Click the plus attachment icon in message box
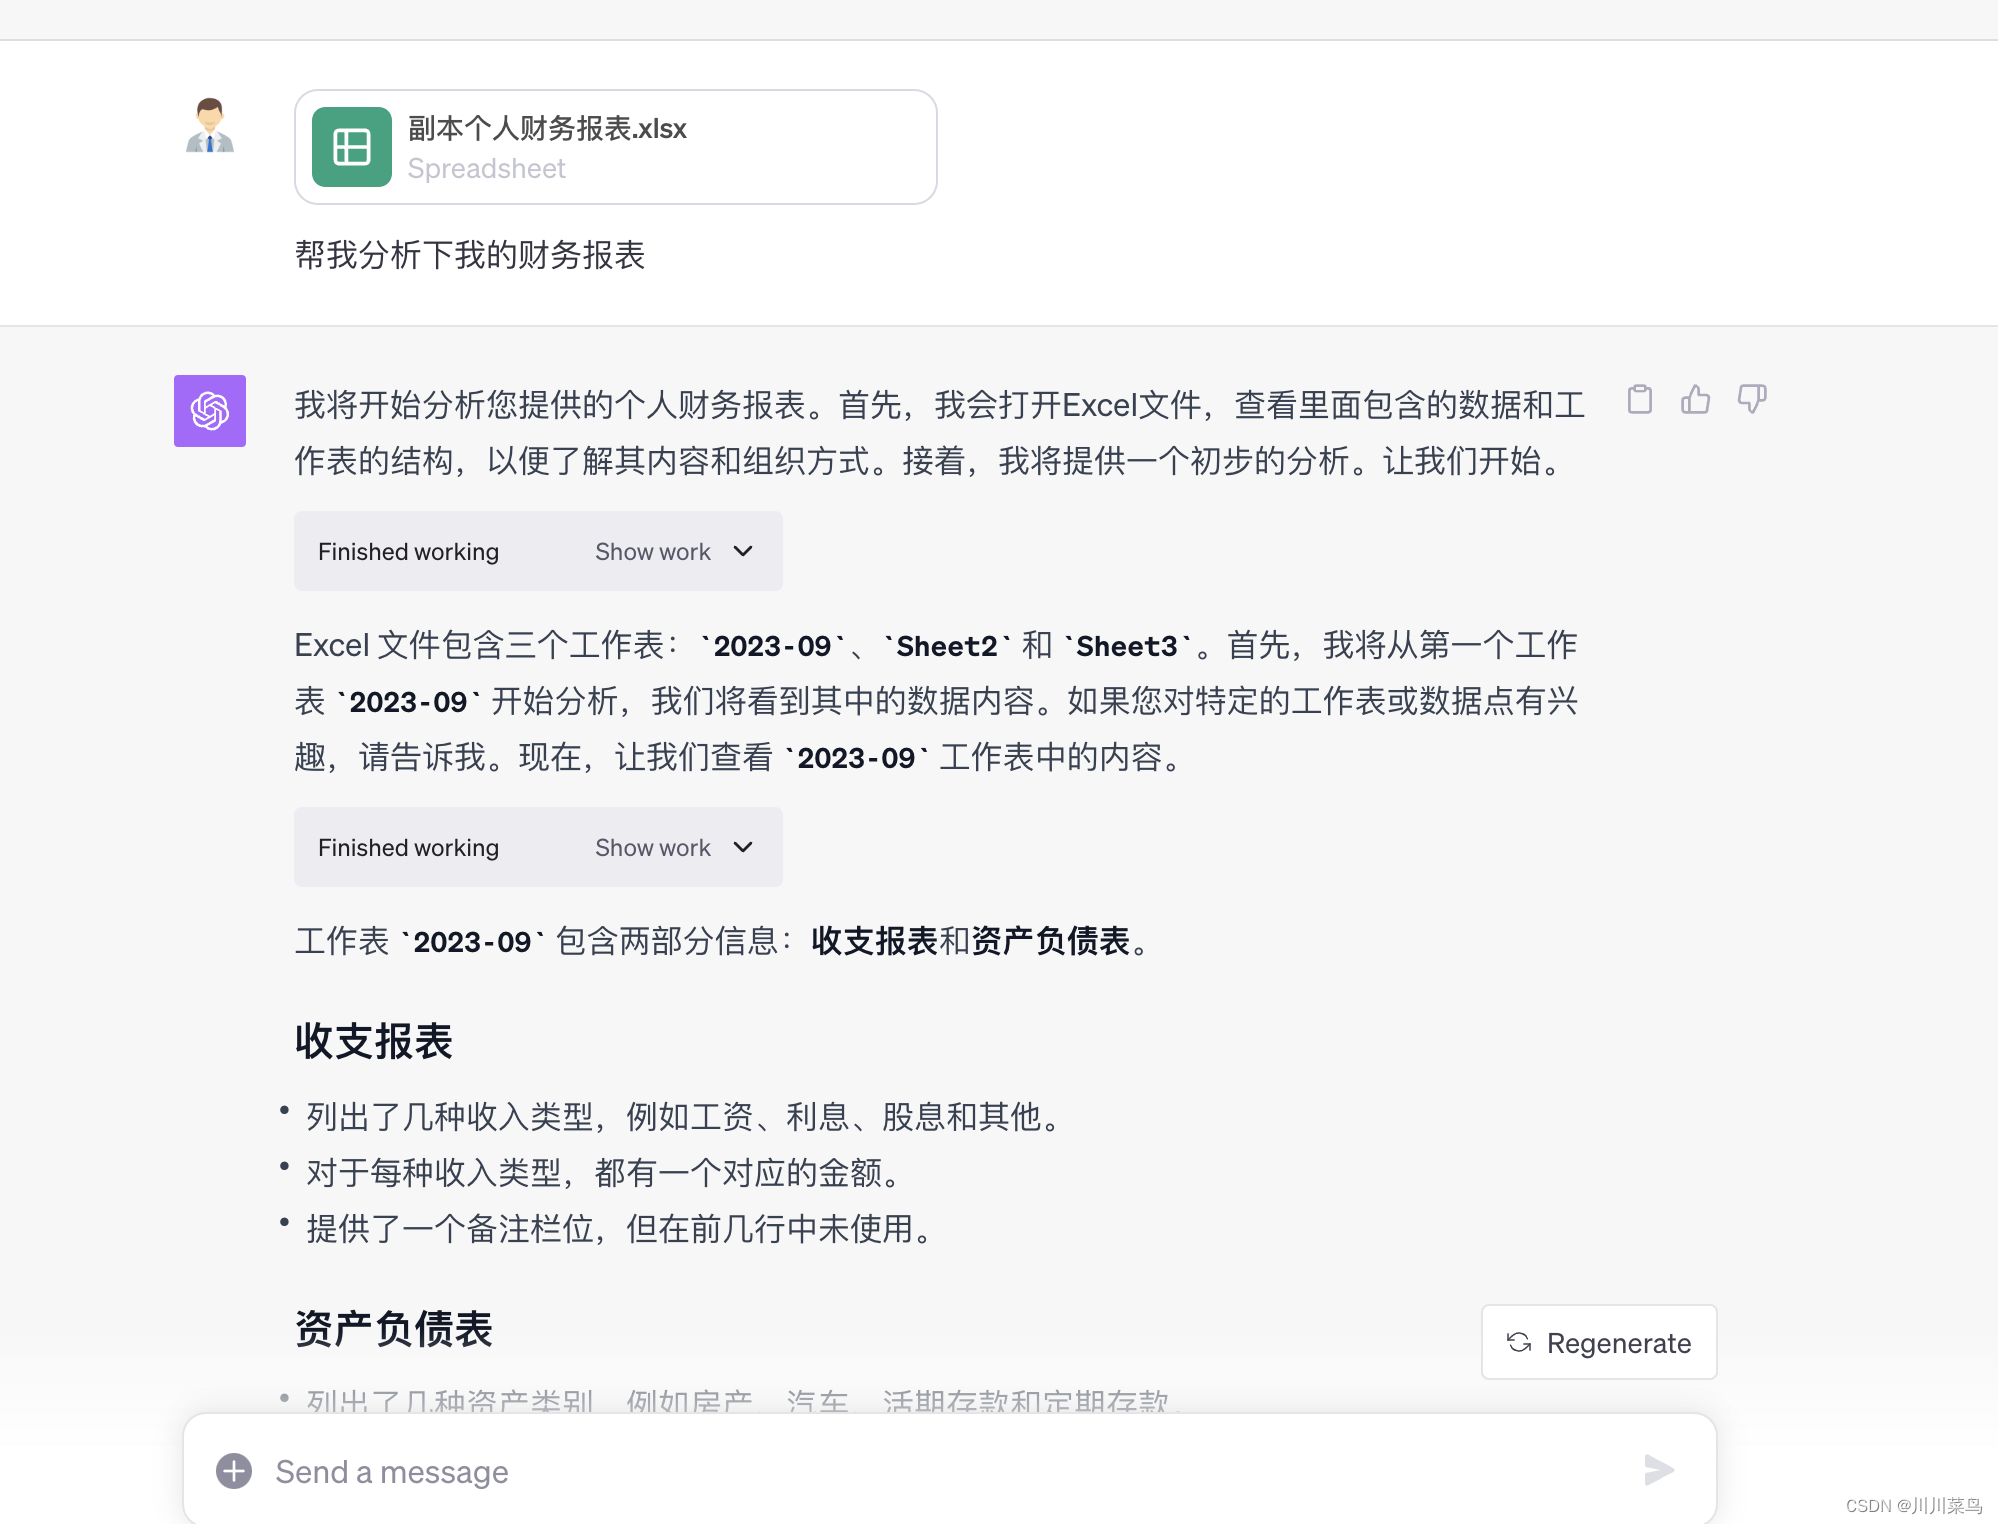 pos(234,1470)
